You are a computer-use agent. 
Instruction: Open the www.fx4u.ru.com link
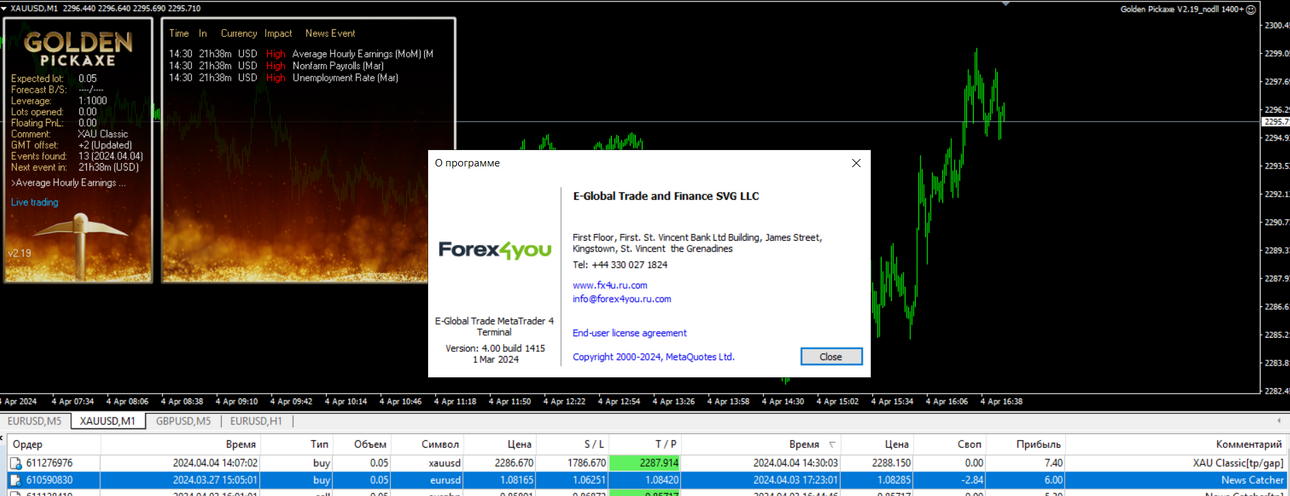tap(610, 285)
